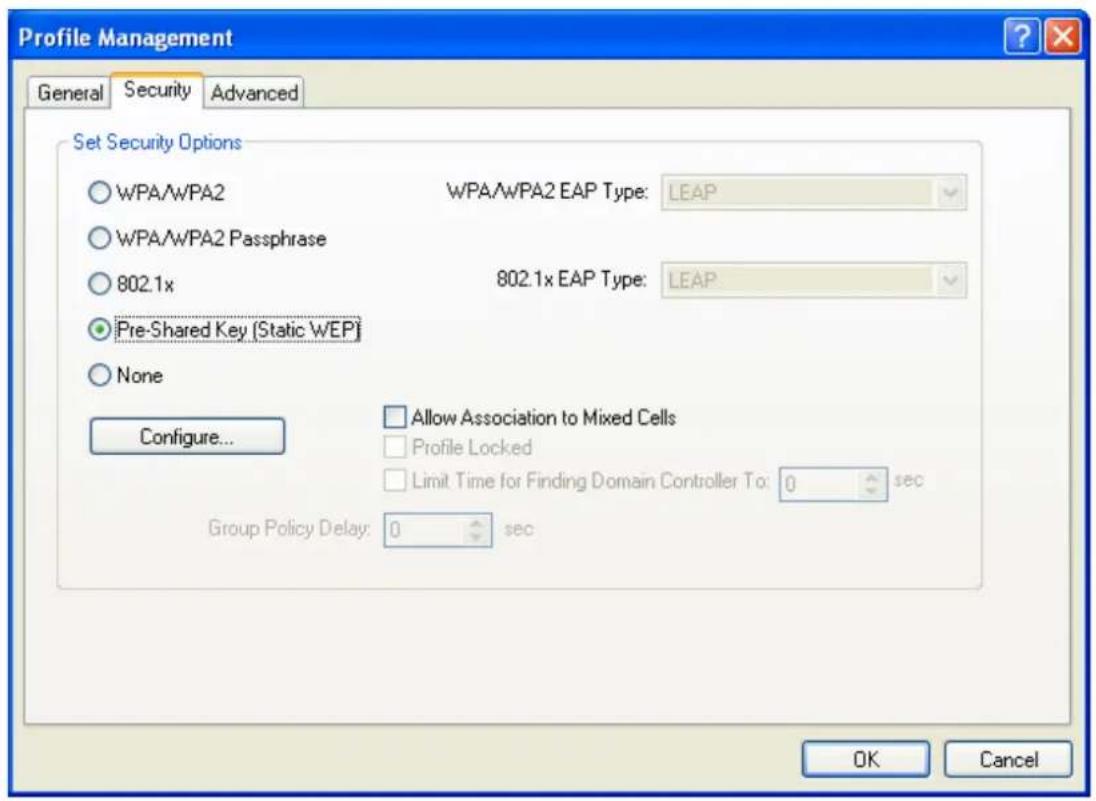1096x801 pixels.
Task: Increase the domain controller time limit value
Action: (x=872, y=477)
